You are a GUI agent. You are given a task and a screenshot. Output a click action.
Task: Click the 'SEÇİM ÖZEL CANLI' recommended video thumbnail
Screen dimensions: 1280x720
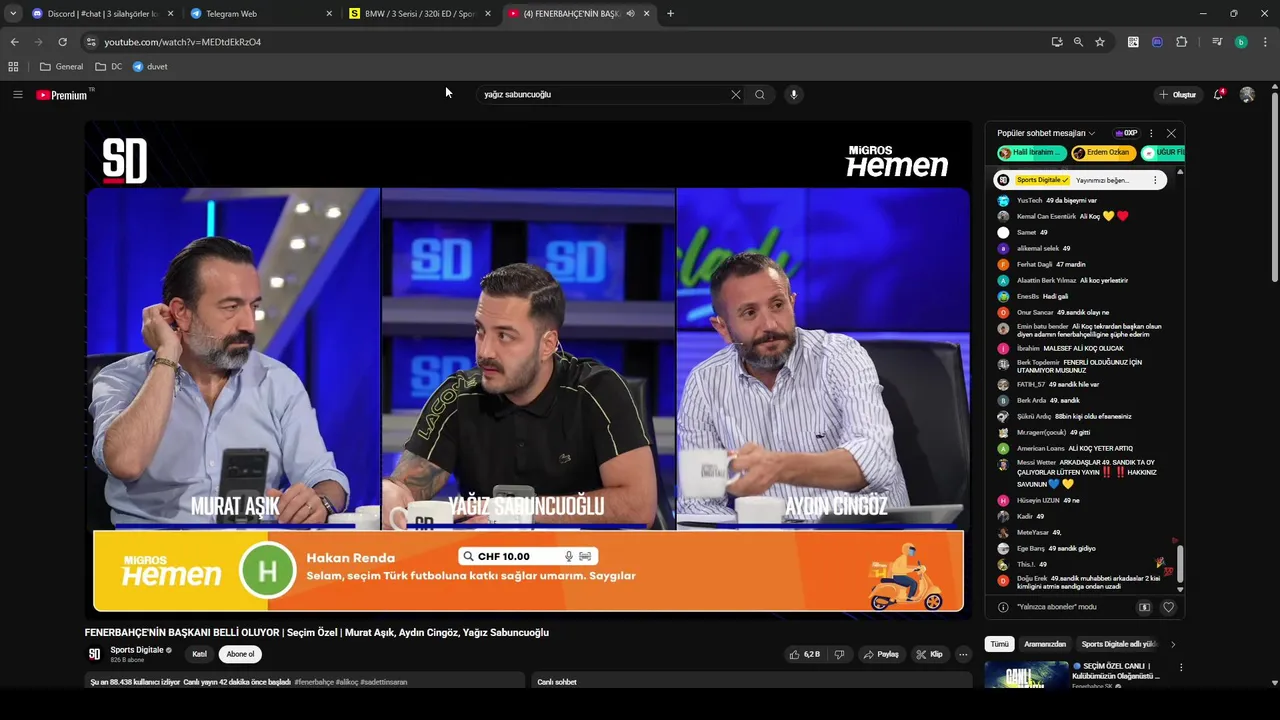pyautogui.click(x=1026, y=675)
